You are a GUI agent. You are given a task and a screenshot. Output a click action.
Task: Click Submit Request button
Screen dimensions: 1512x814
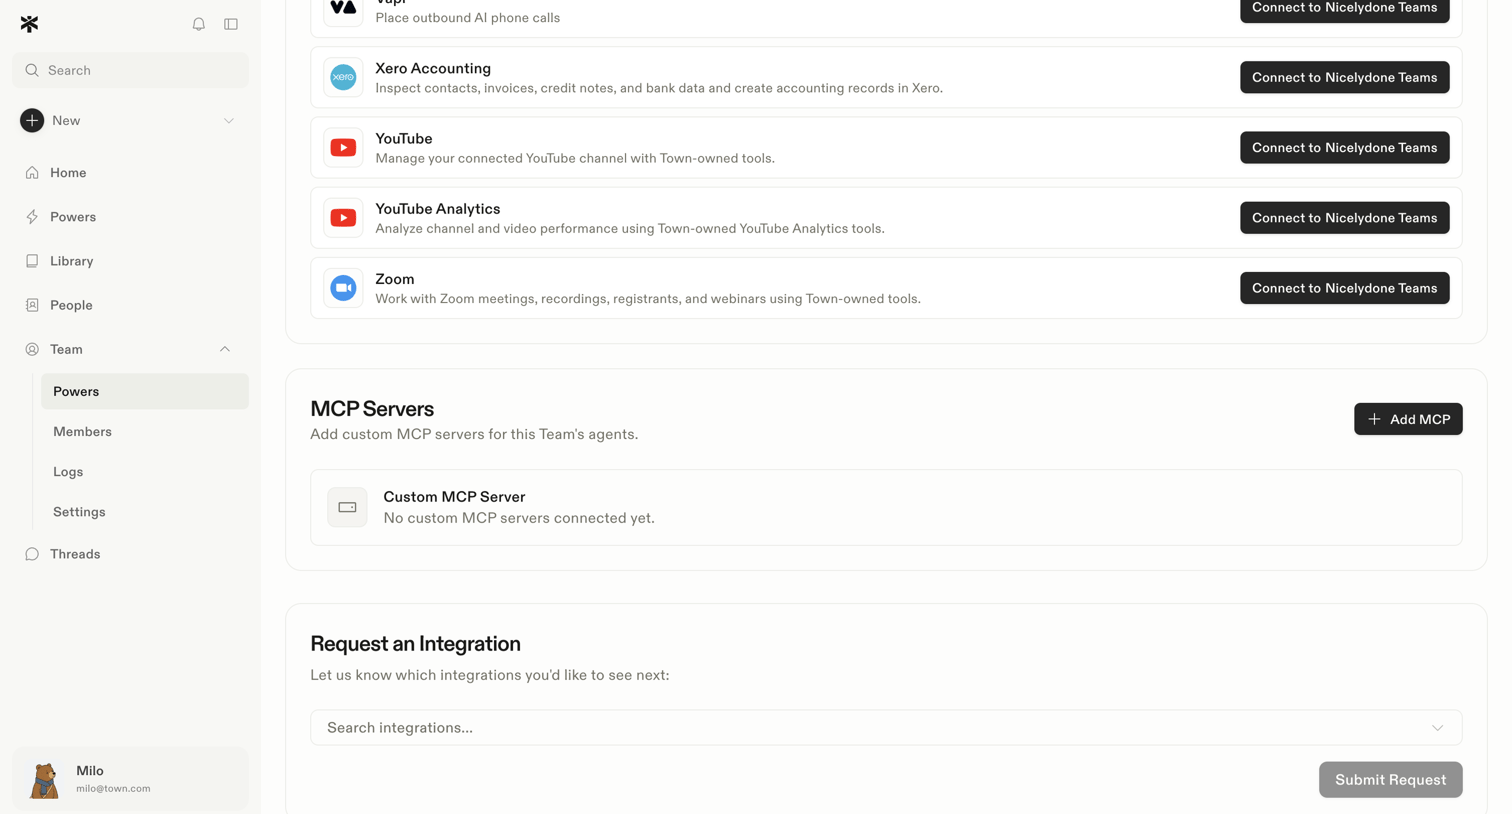1390,780
